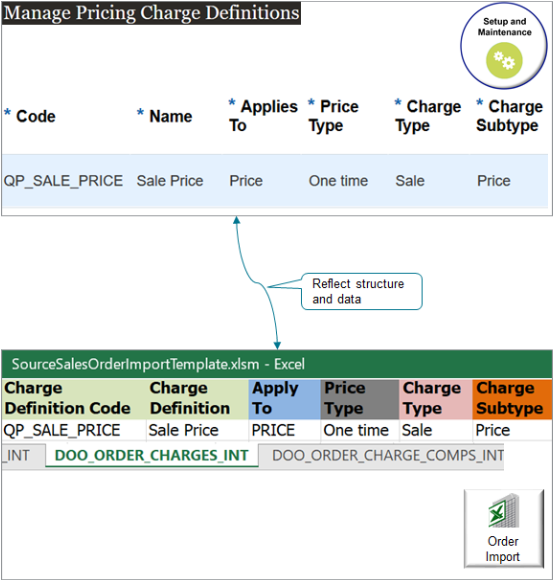554x581 pixels.
Task: Select the Sale Price name cell in the top table
Action: click(x=170, y=181)
